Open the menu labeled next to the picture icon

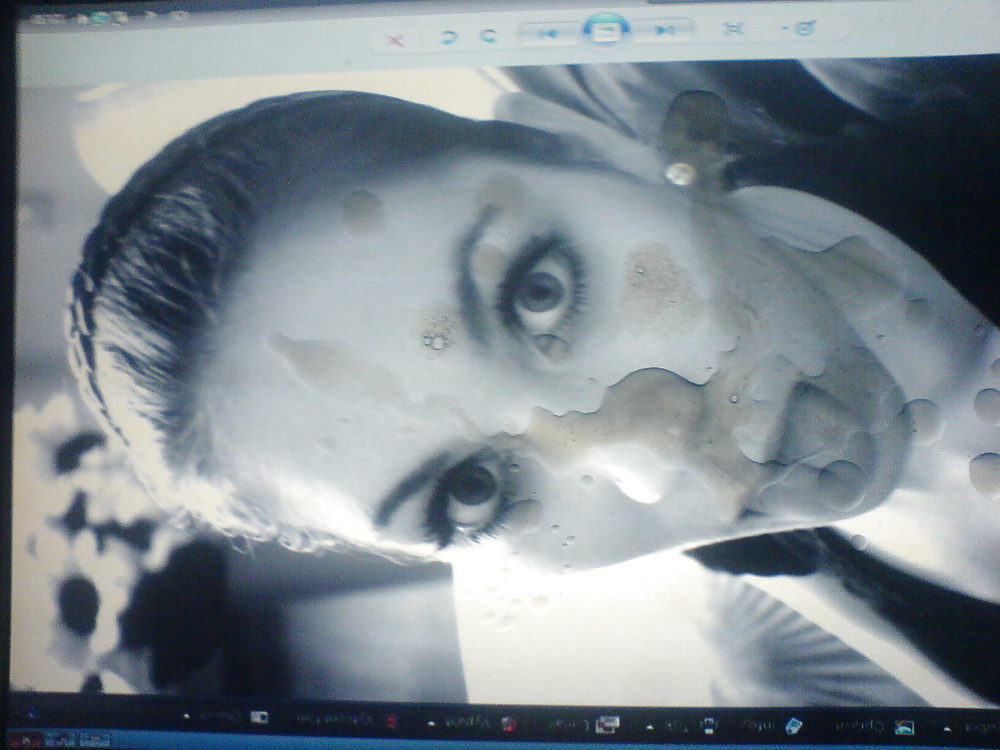[x=858, y=727]
